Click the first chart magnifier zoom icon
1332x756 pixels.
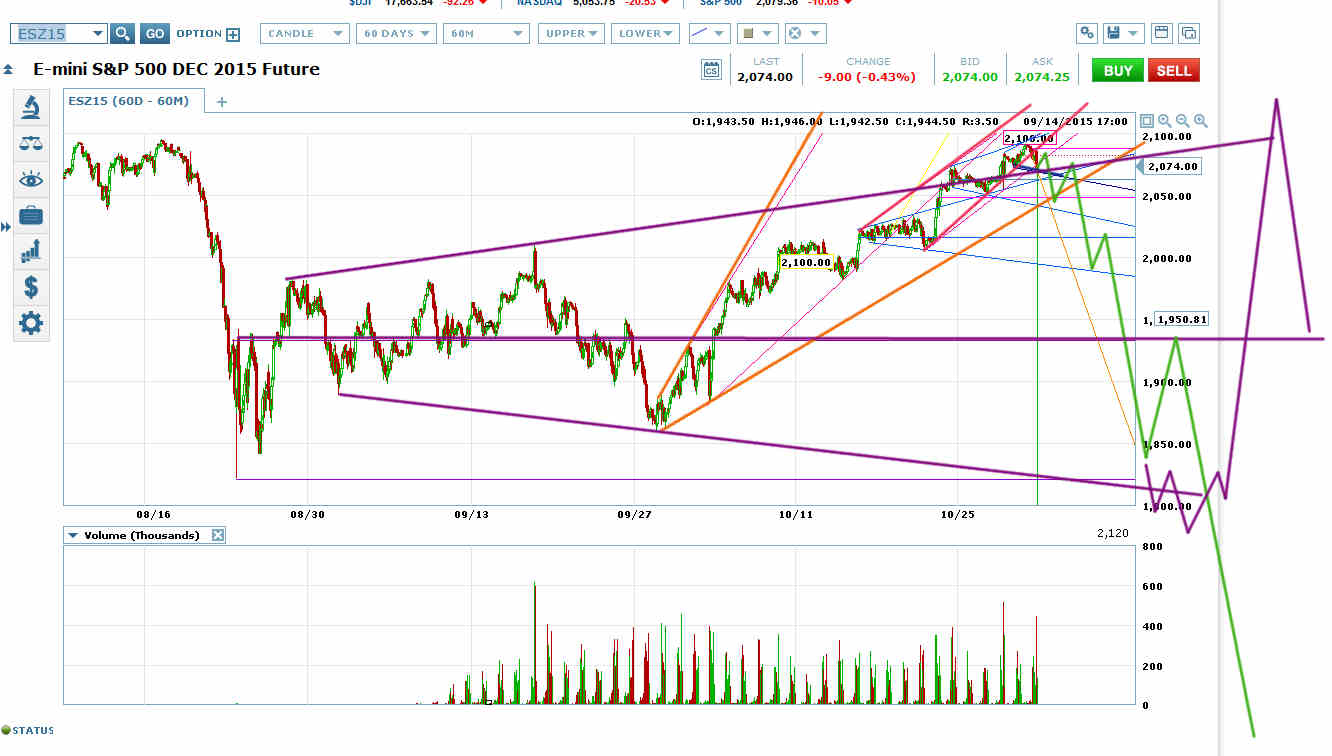pos(1165,121)
